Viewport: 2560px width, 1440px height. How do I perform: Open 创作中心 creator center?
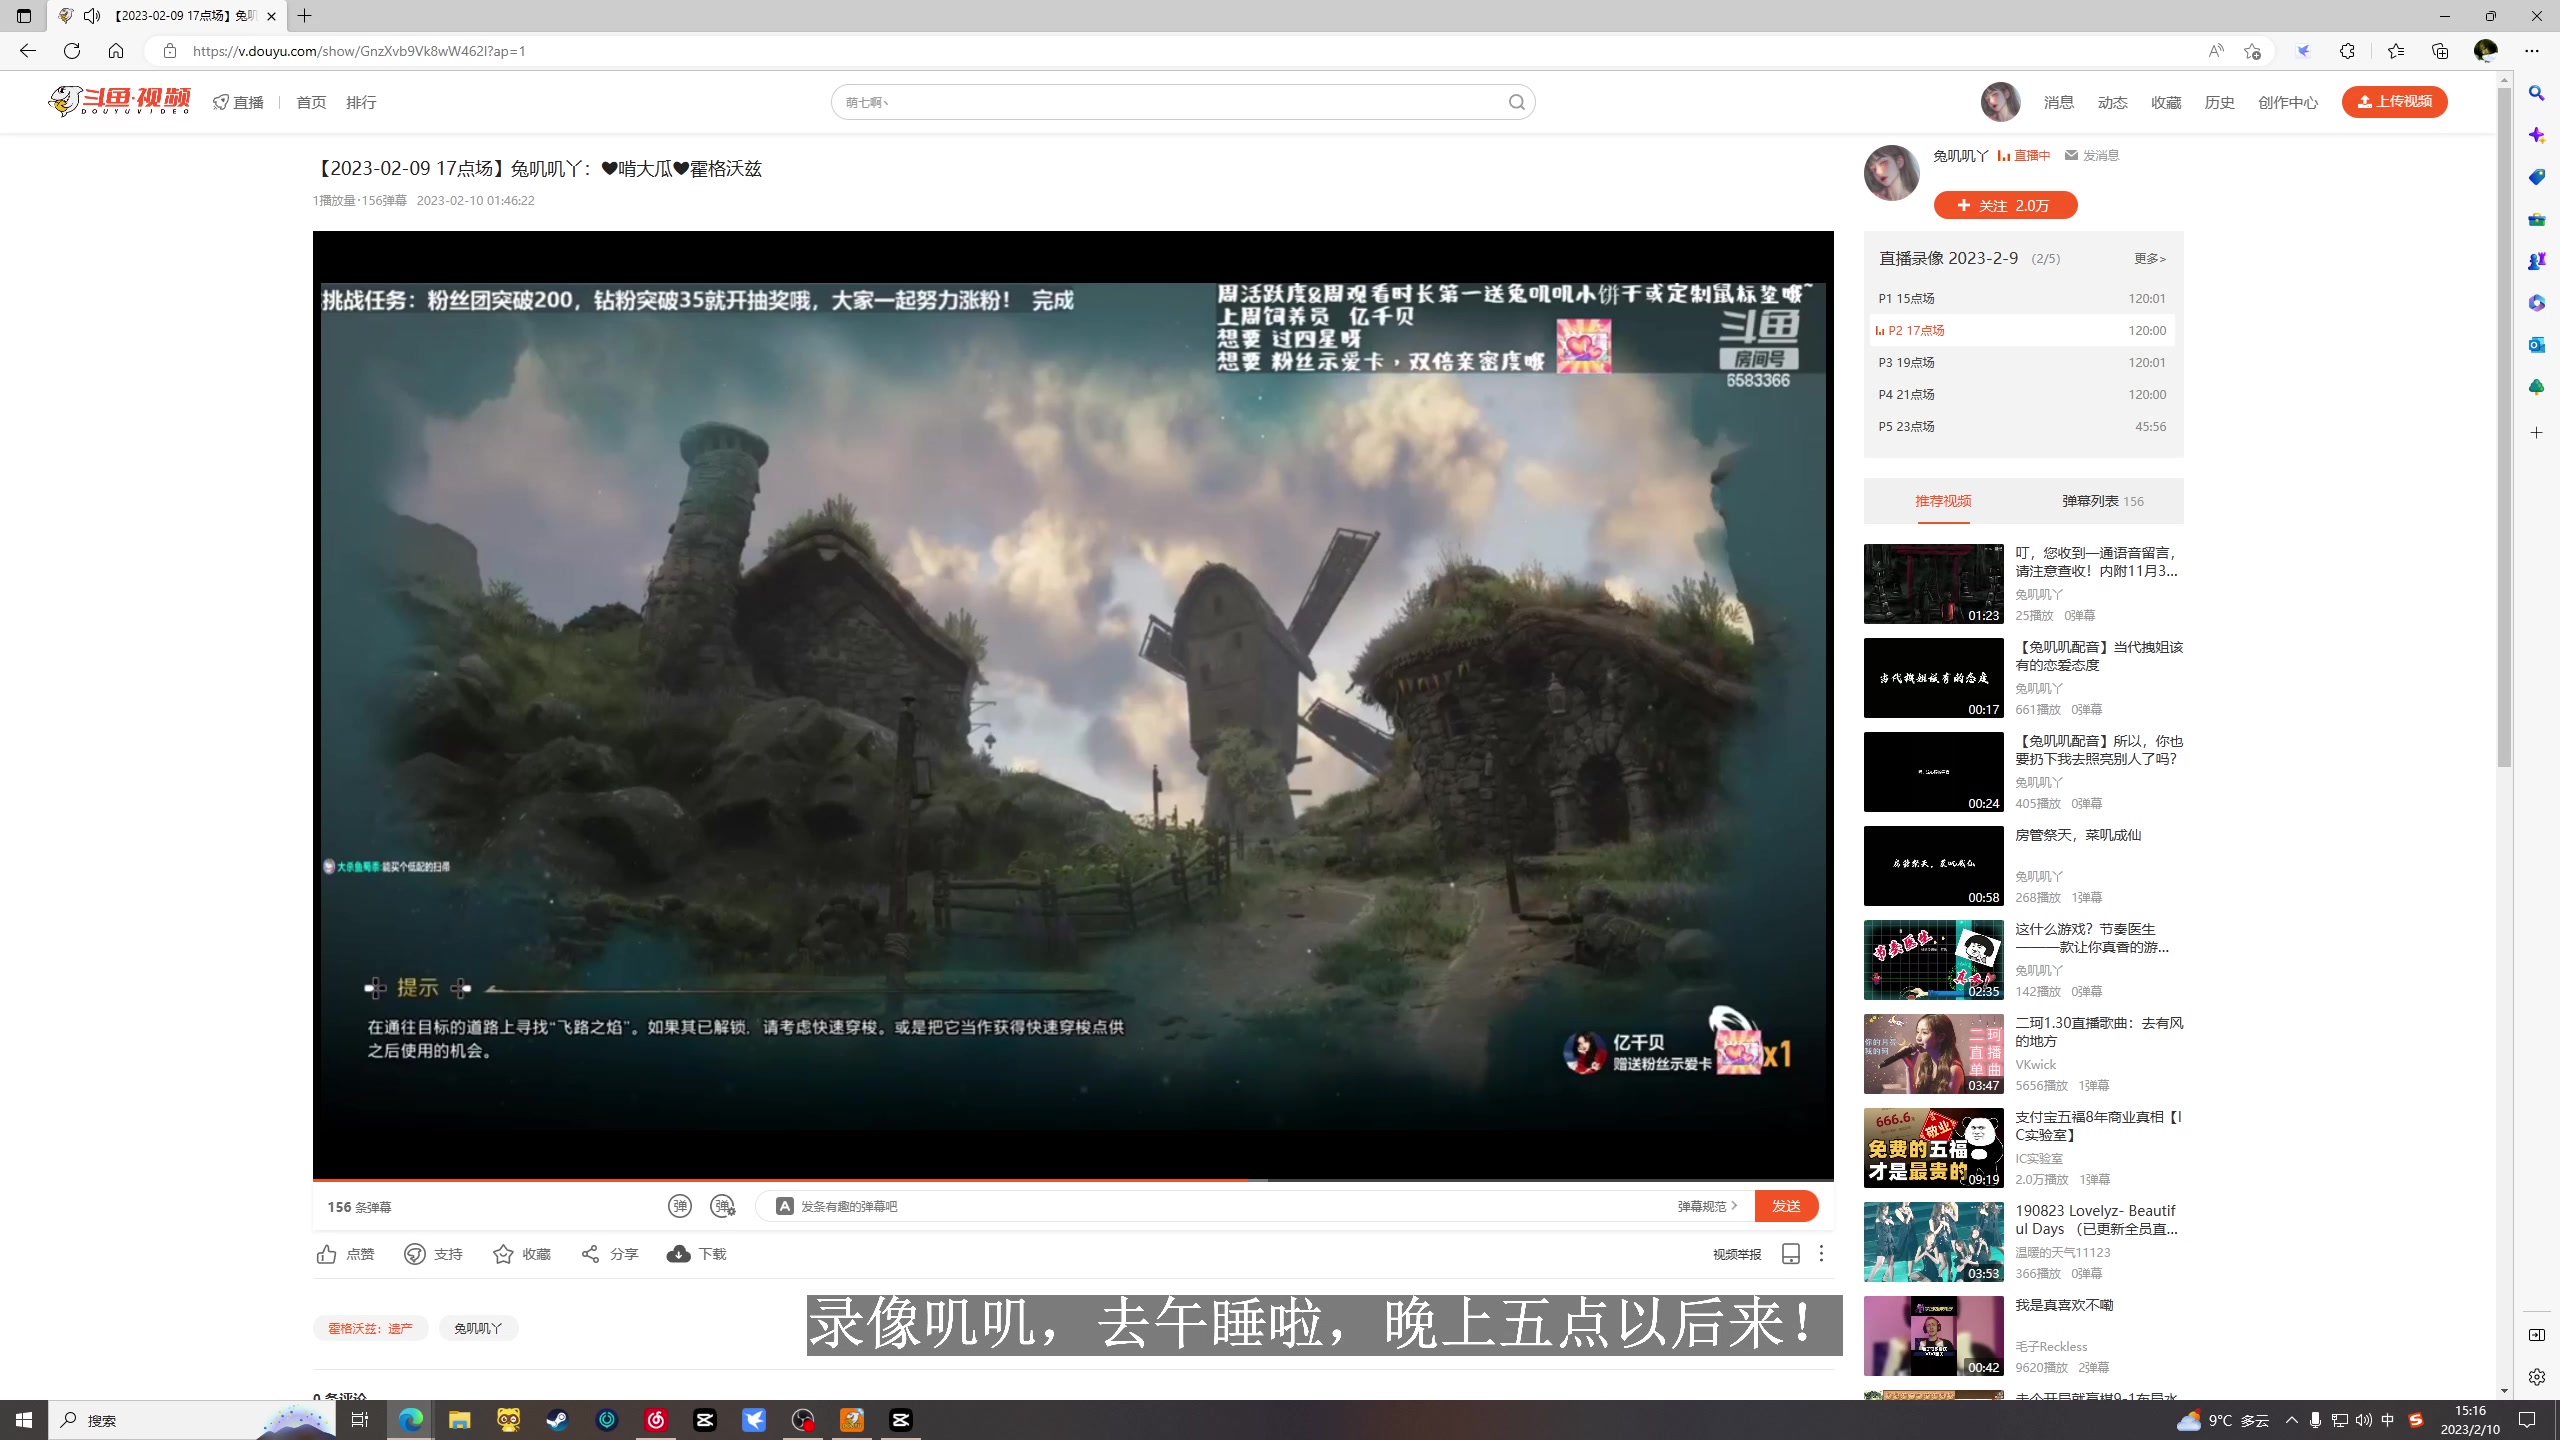click(2288, 102)
